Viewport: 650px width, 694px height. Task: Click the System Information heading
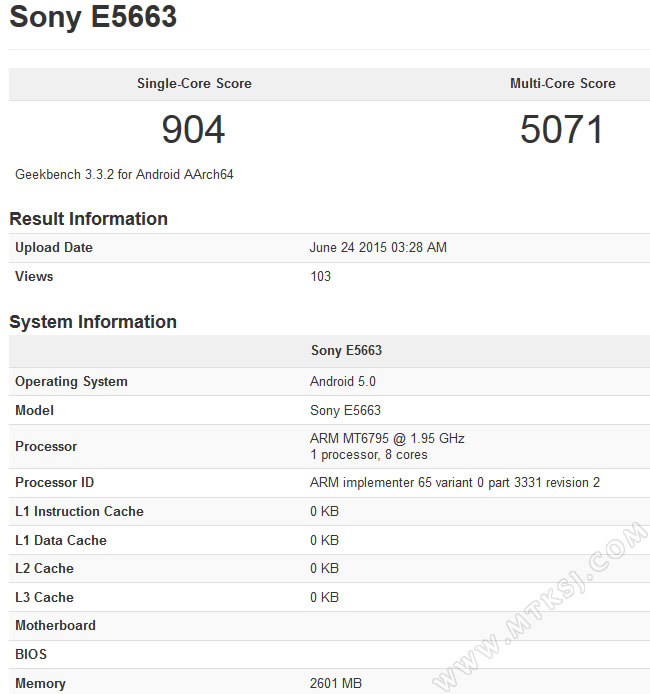pos(93,322)
